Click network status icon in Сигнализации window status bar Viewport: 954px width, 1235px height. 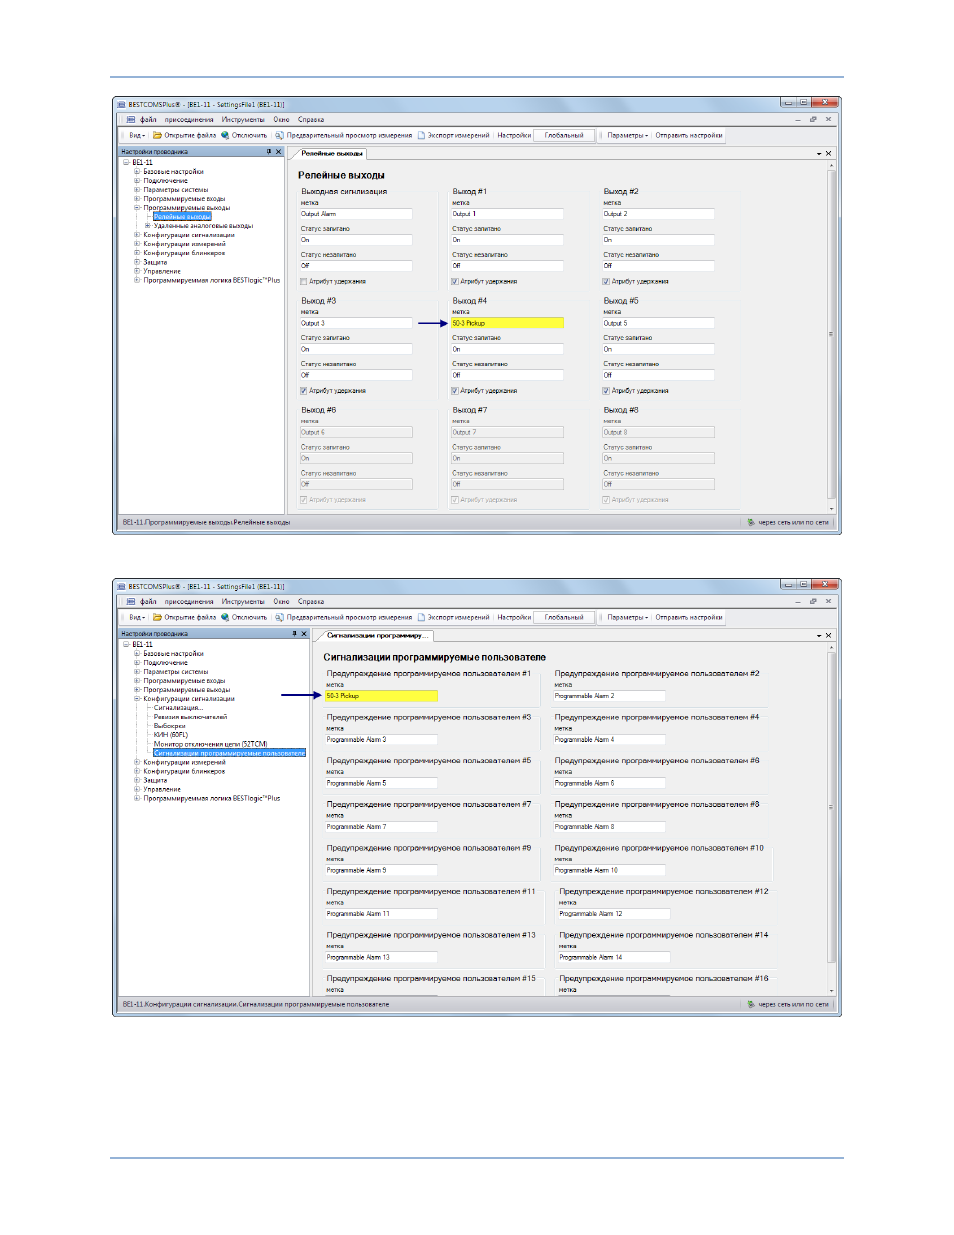(x=751, y=1004)
